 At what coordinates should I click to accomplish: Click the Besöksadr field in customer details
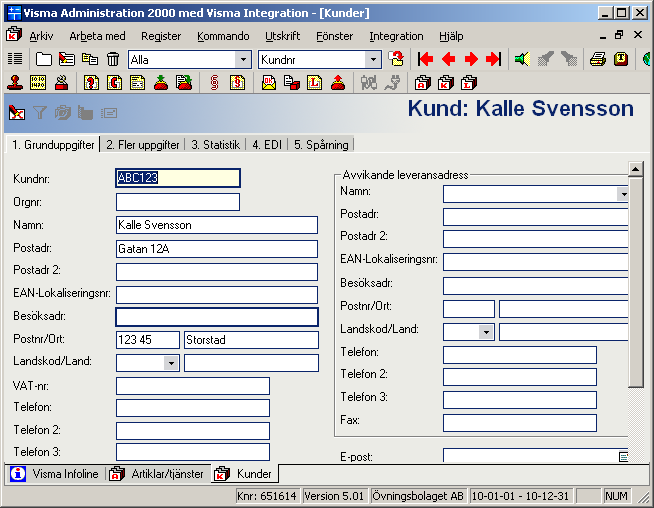point(217,317)
